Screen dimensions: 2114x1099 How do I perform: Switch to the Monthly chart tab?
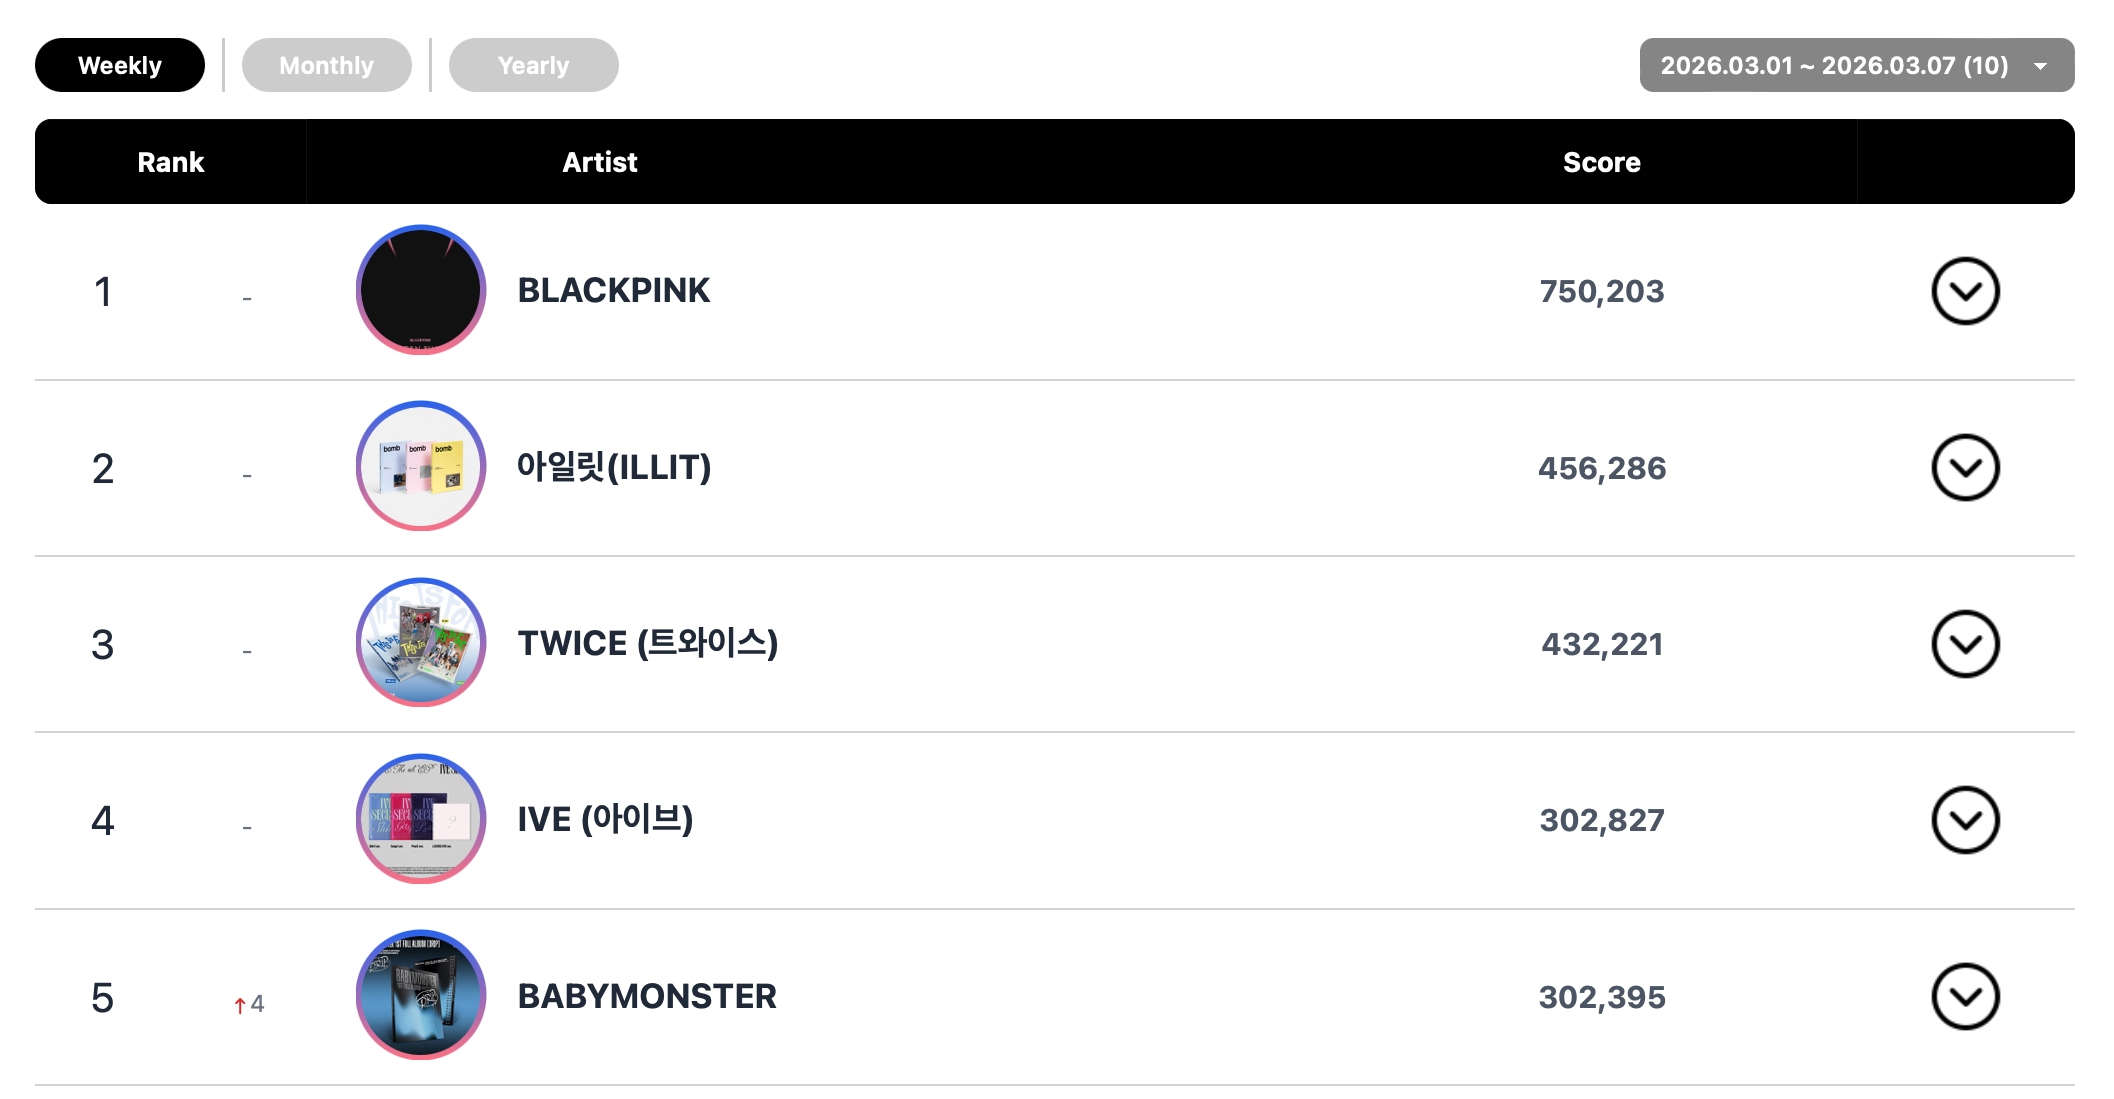pyautogui.click(x=326, y=65)
